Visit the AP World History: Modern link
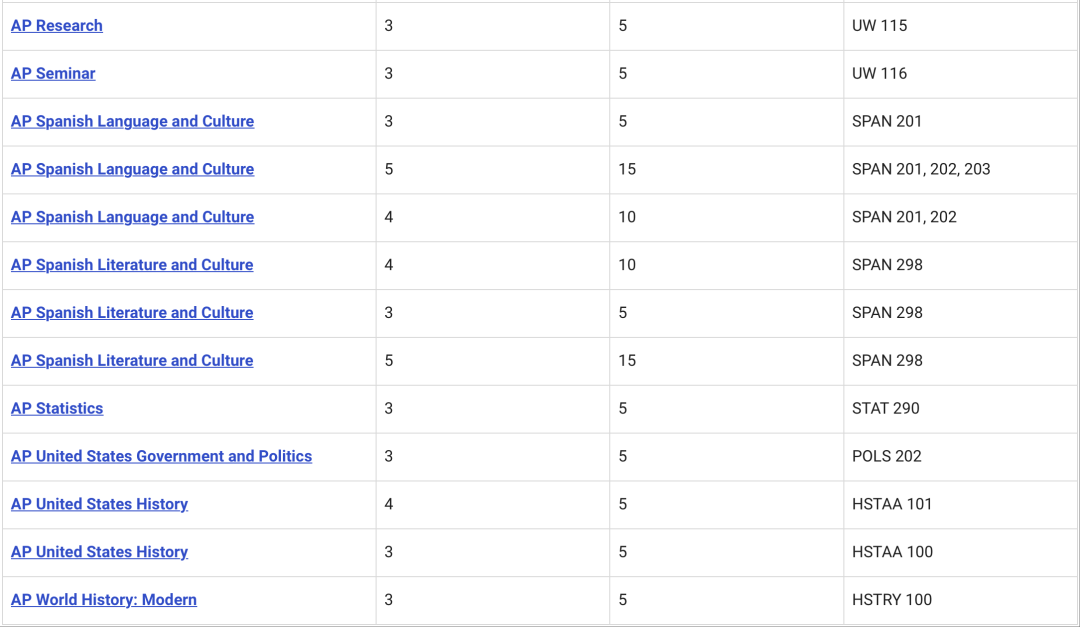Image resolution: width=1080 pixels, height=627 pixels. click(104, 600)
